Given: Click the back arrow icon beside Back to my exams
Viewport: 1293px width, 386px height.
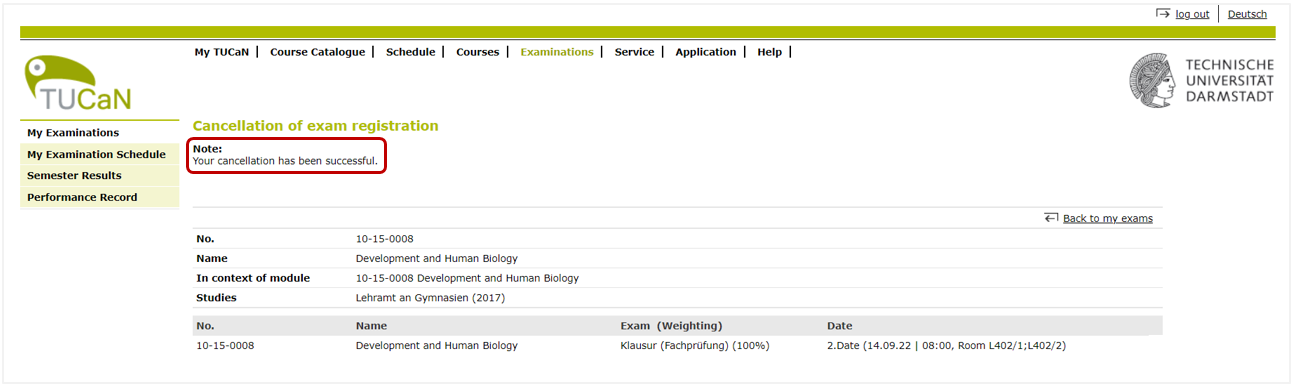Looking at the screenshot, I should click(x=1051, y=217).
